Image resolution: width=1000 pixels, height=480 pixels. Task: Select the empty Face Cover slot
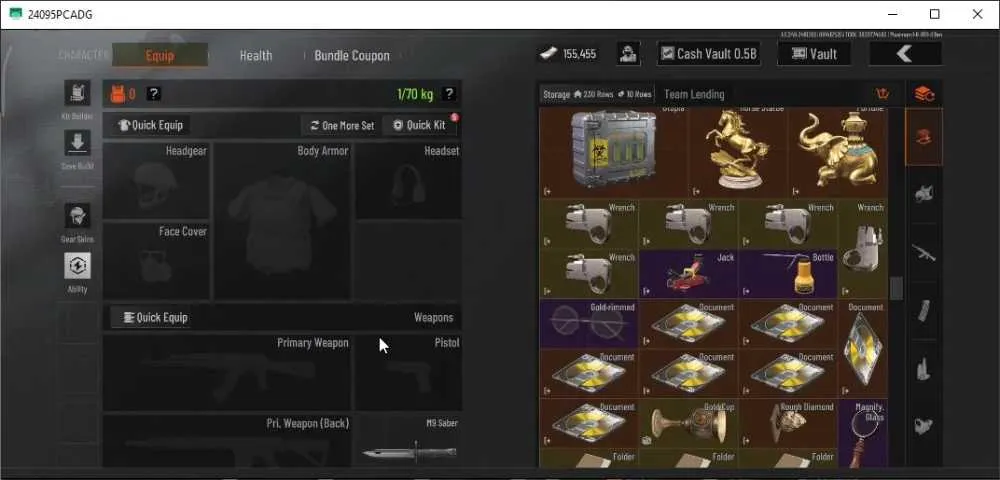[156, 261]
